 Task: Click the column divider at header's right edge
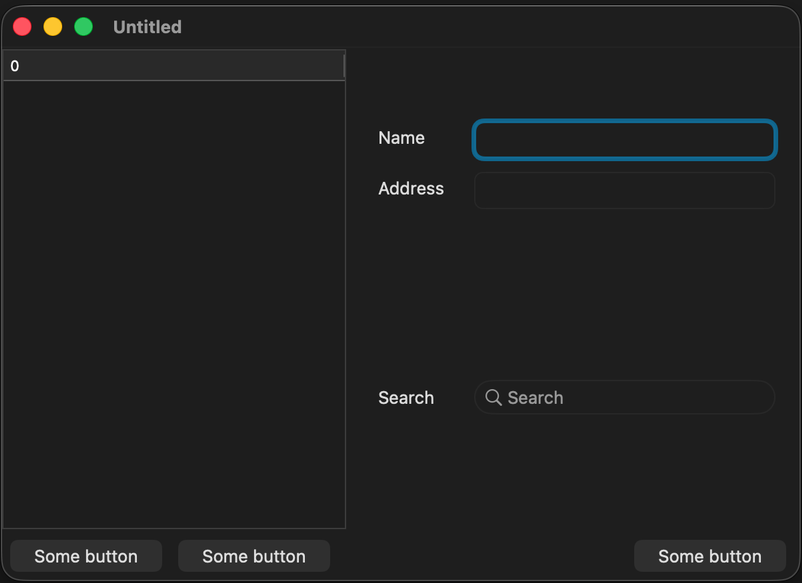tap(344, 66)
